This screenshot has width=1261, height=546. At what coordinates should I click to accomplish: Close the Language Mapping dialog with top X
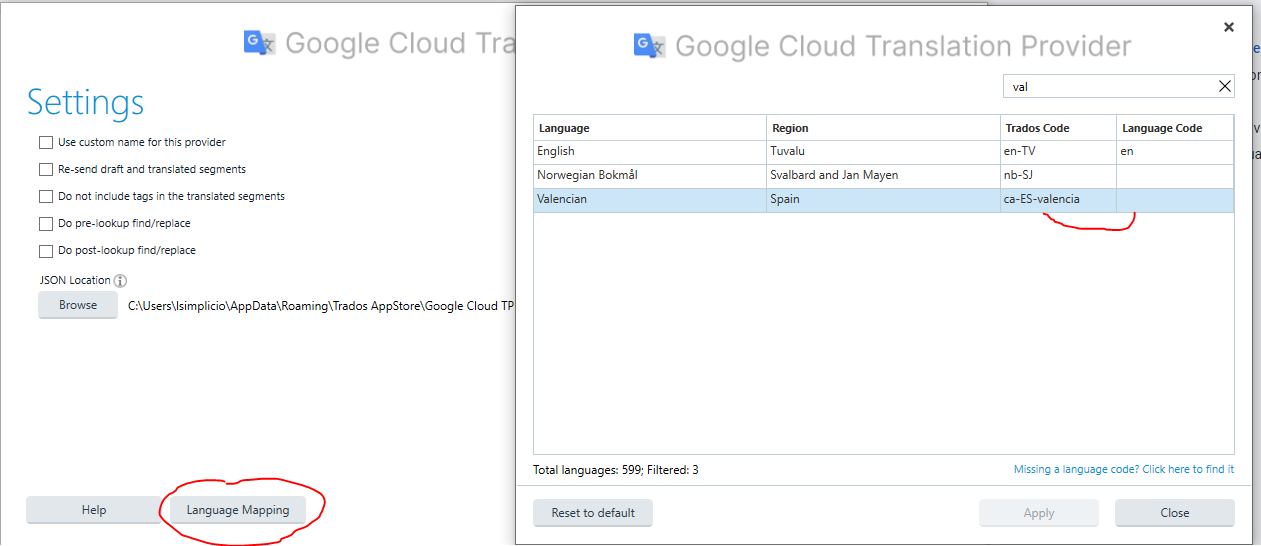[1229, 27]
